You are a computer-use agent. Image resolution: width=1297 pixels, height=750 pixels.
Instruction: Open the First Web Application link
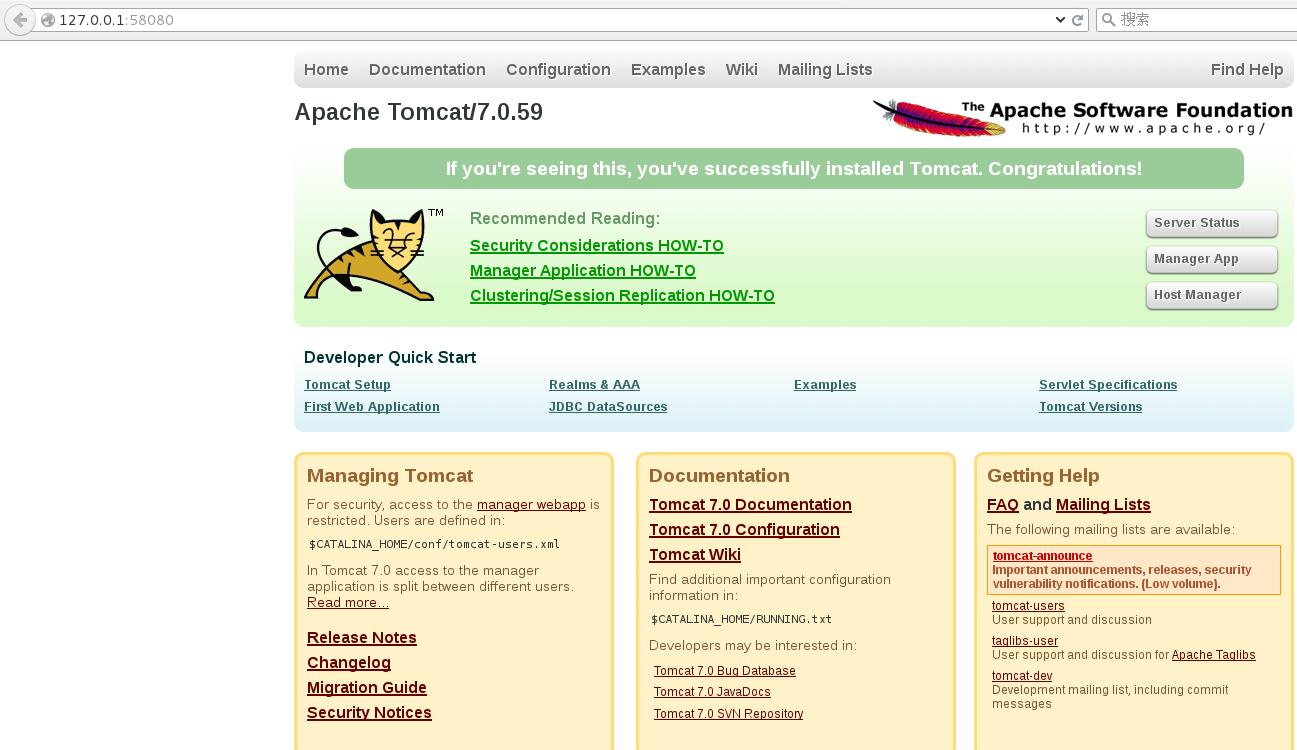coord(372,407)
